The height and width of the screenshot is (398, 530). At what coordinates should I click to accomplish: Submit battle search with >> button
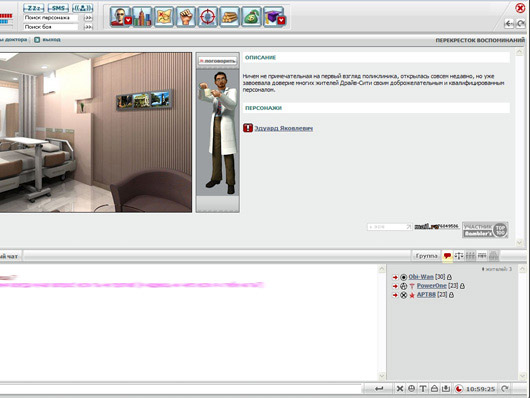88,27
